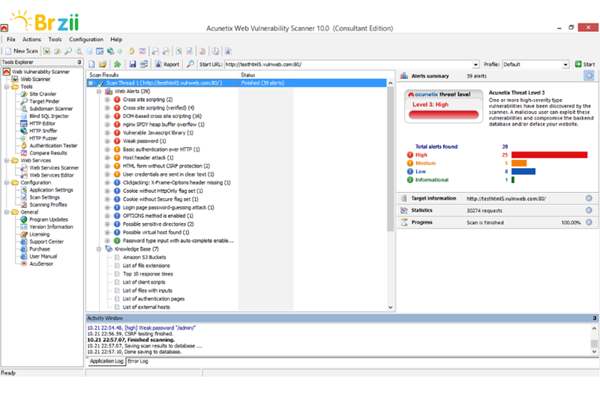Select Web Scanner in Tools Explorer
This screenshot has width=600, height=400.
click(x=36, y=79)
